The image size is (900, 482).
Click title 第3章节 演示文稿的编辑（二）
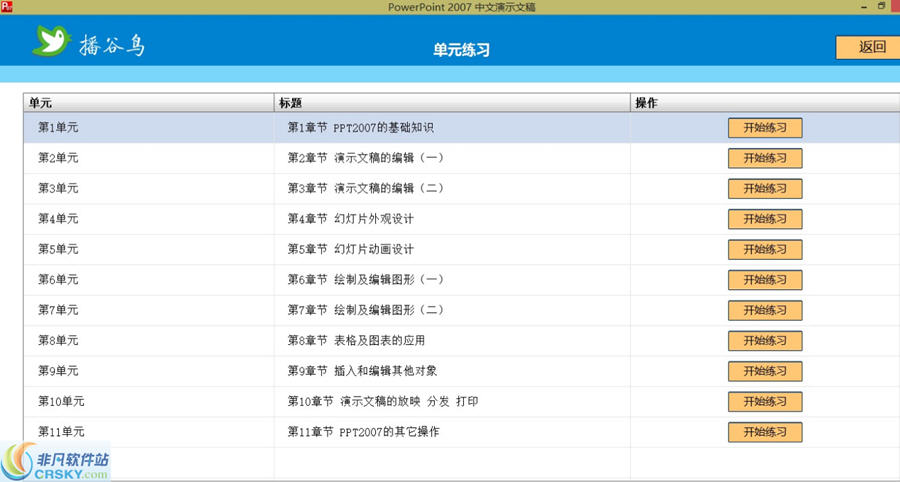[x=366, y=188]
